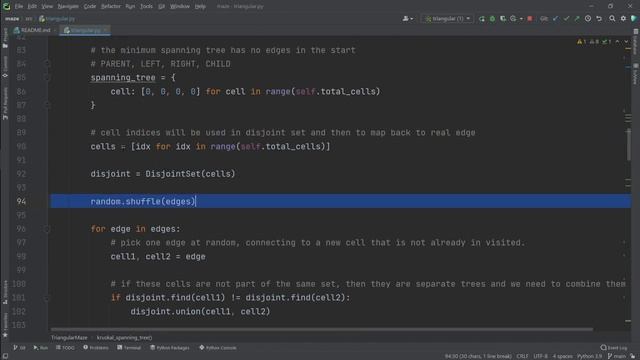Open the Git tool window button
Screen dimensions: 640x360
(19, 348)
